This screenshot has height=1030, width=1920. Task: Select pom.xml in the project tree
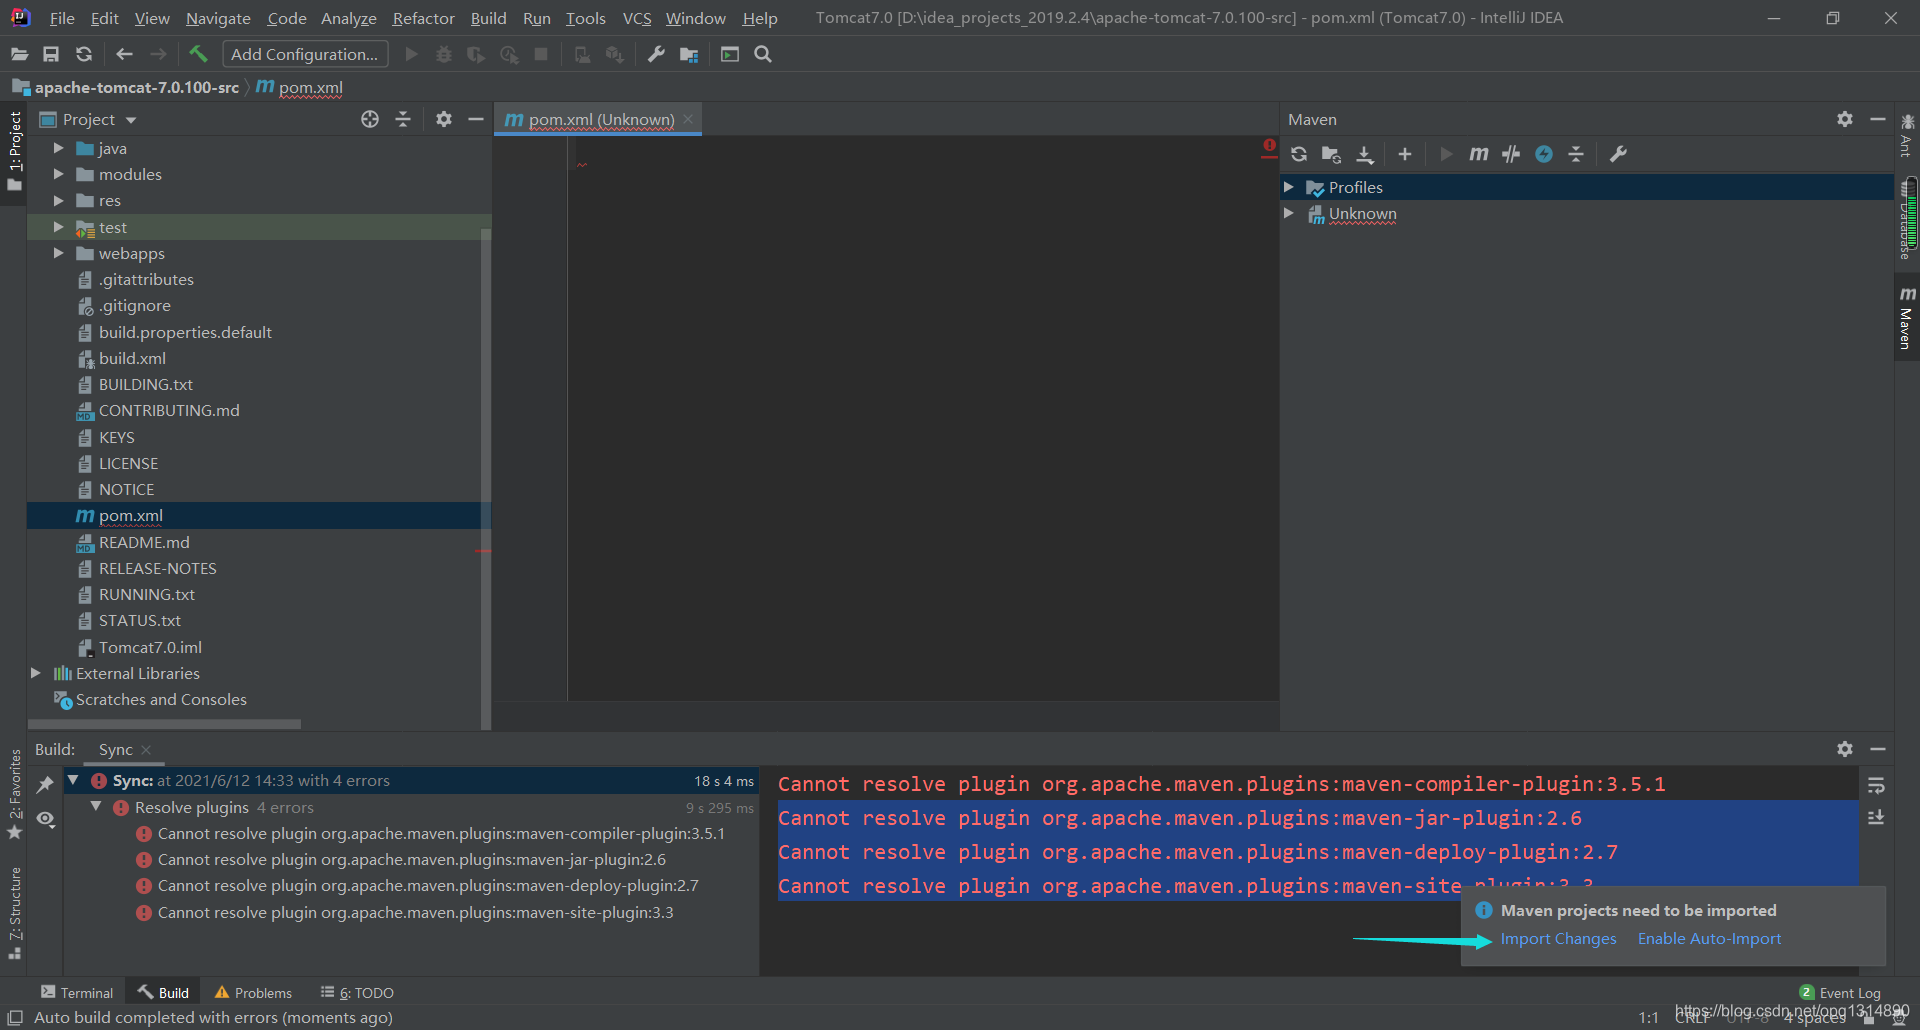click(x=259, y=515)
